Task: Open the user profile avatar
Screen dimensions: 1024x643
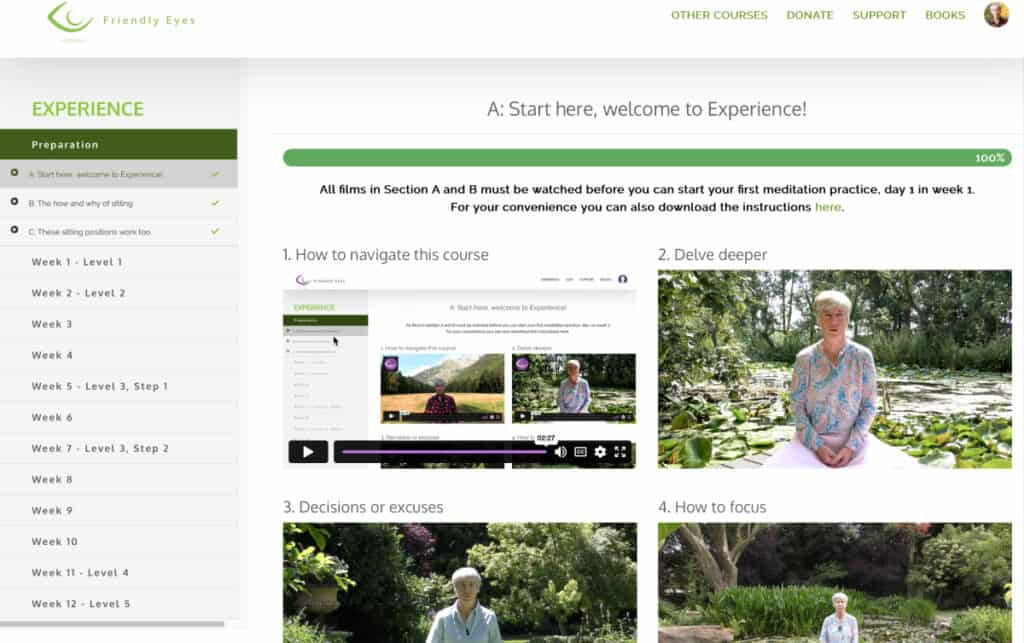Action: point(996,14)
